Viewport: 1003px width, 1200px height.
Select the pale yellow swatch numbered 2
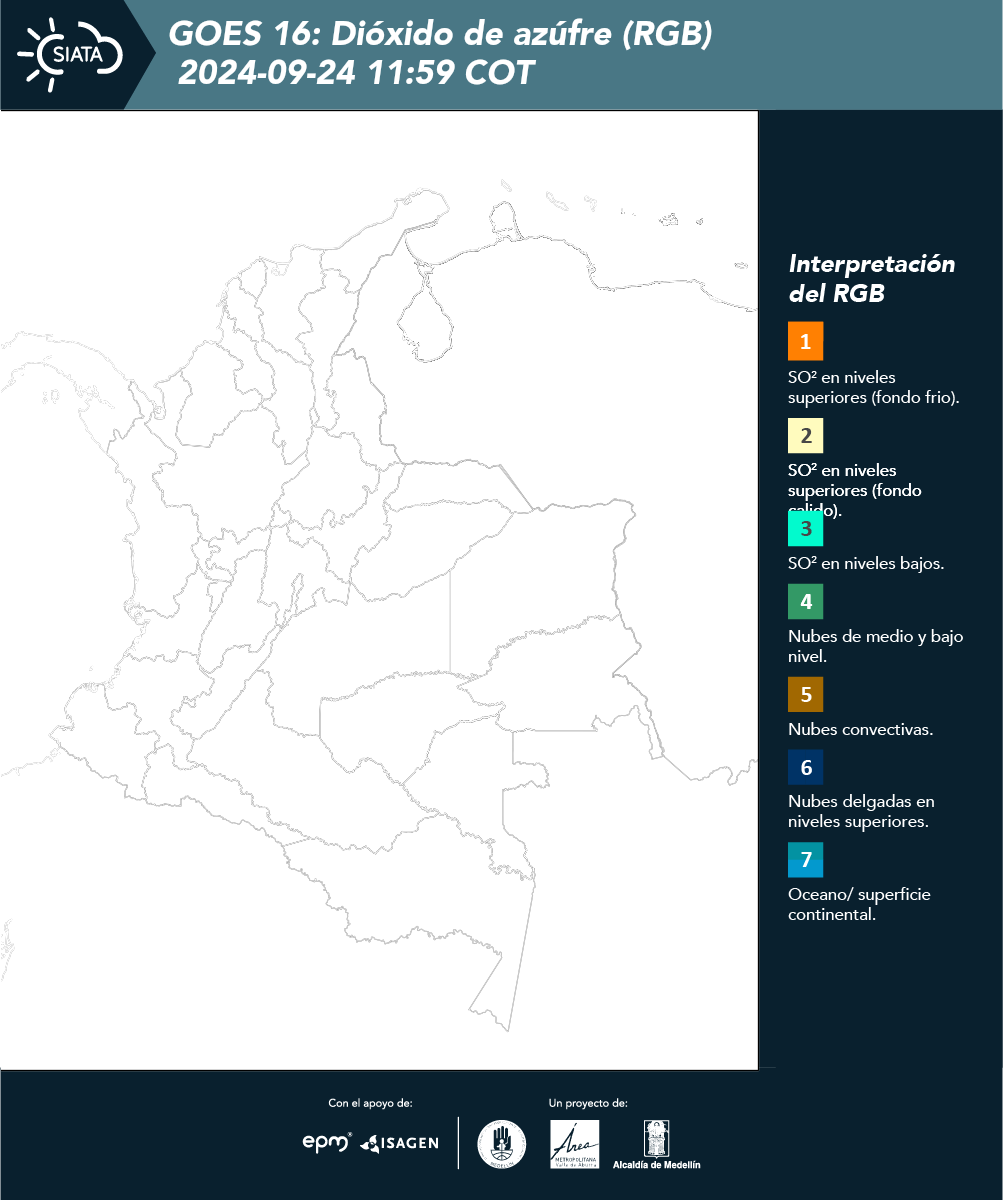pos(806,435)
